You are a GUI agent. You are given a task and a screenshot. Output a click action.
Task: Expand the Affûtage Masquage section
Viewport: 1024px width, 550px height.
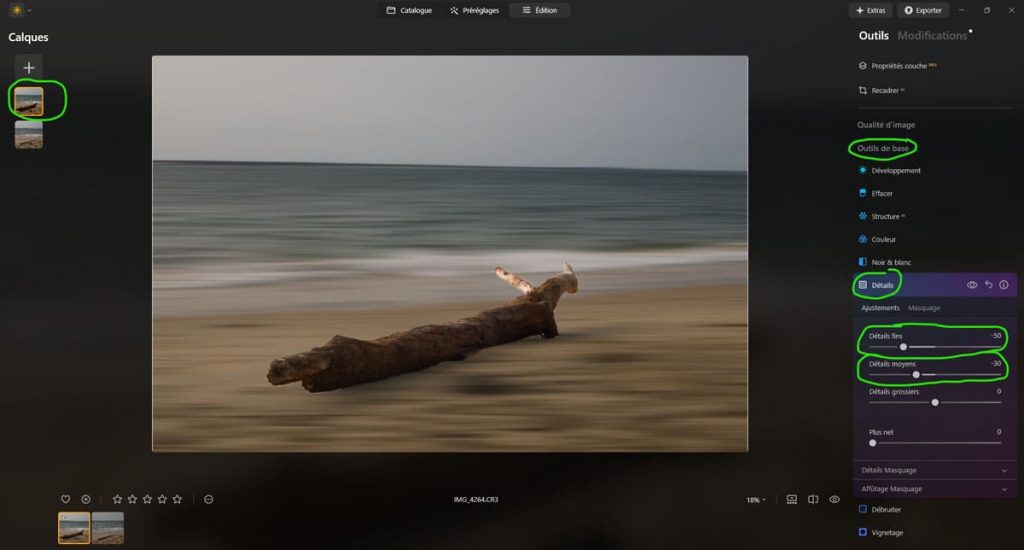click(934, 489)
